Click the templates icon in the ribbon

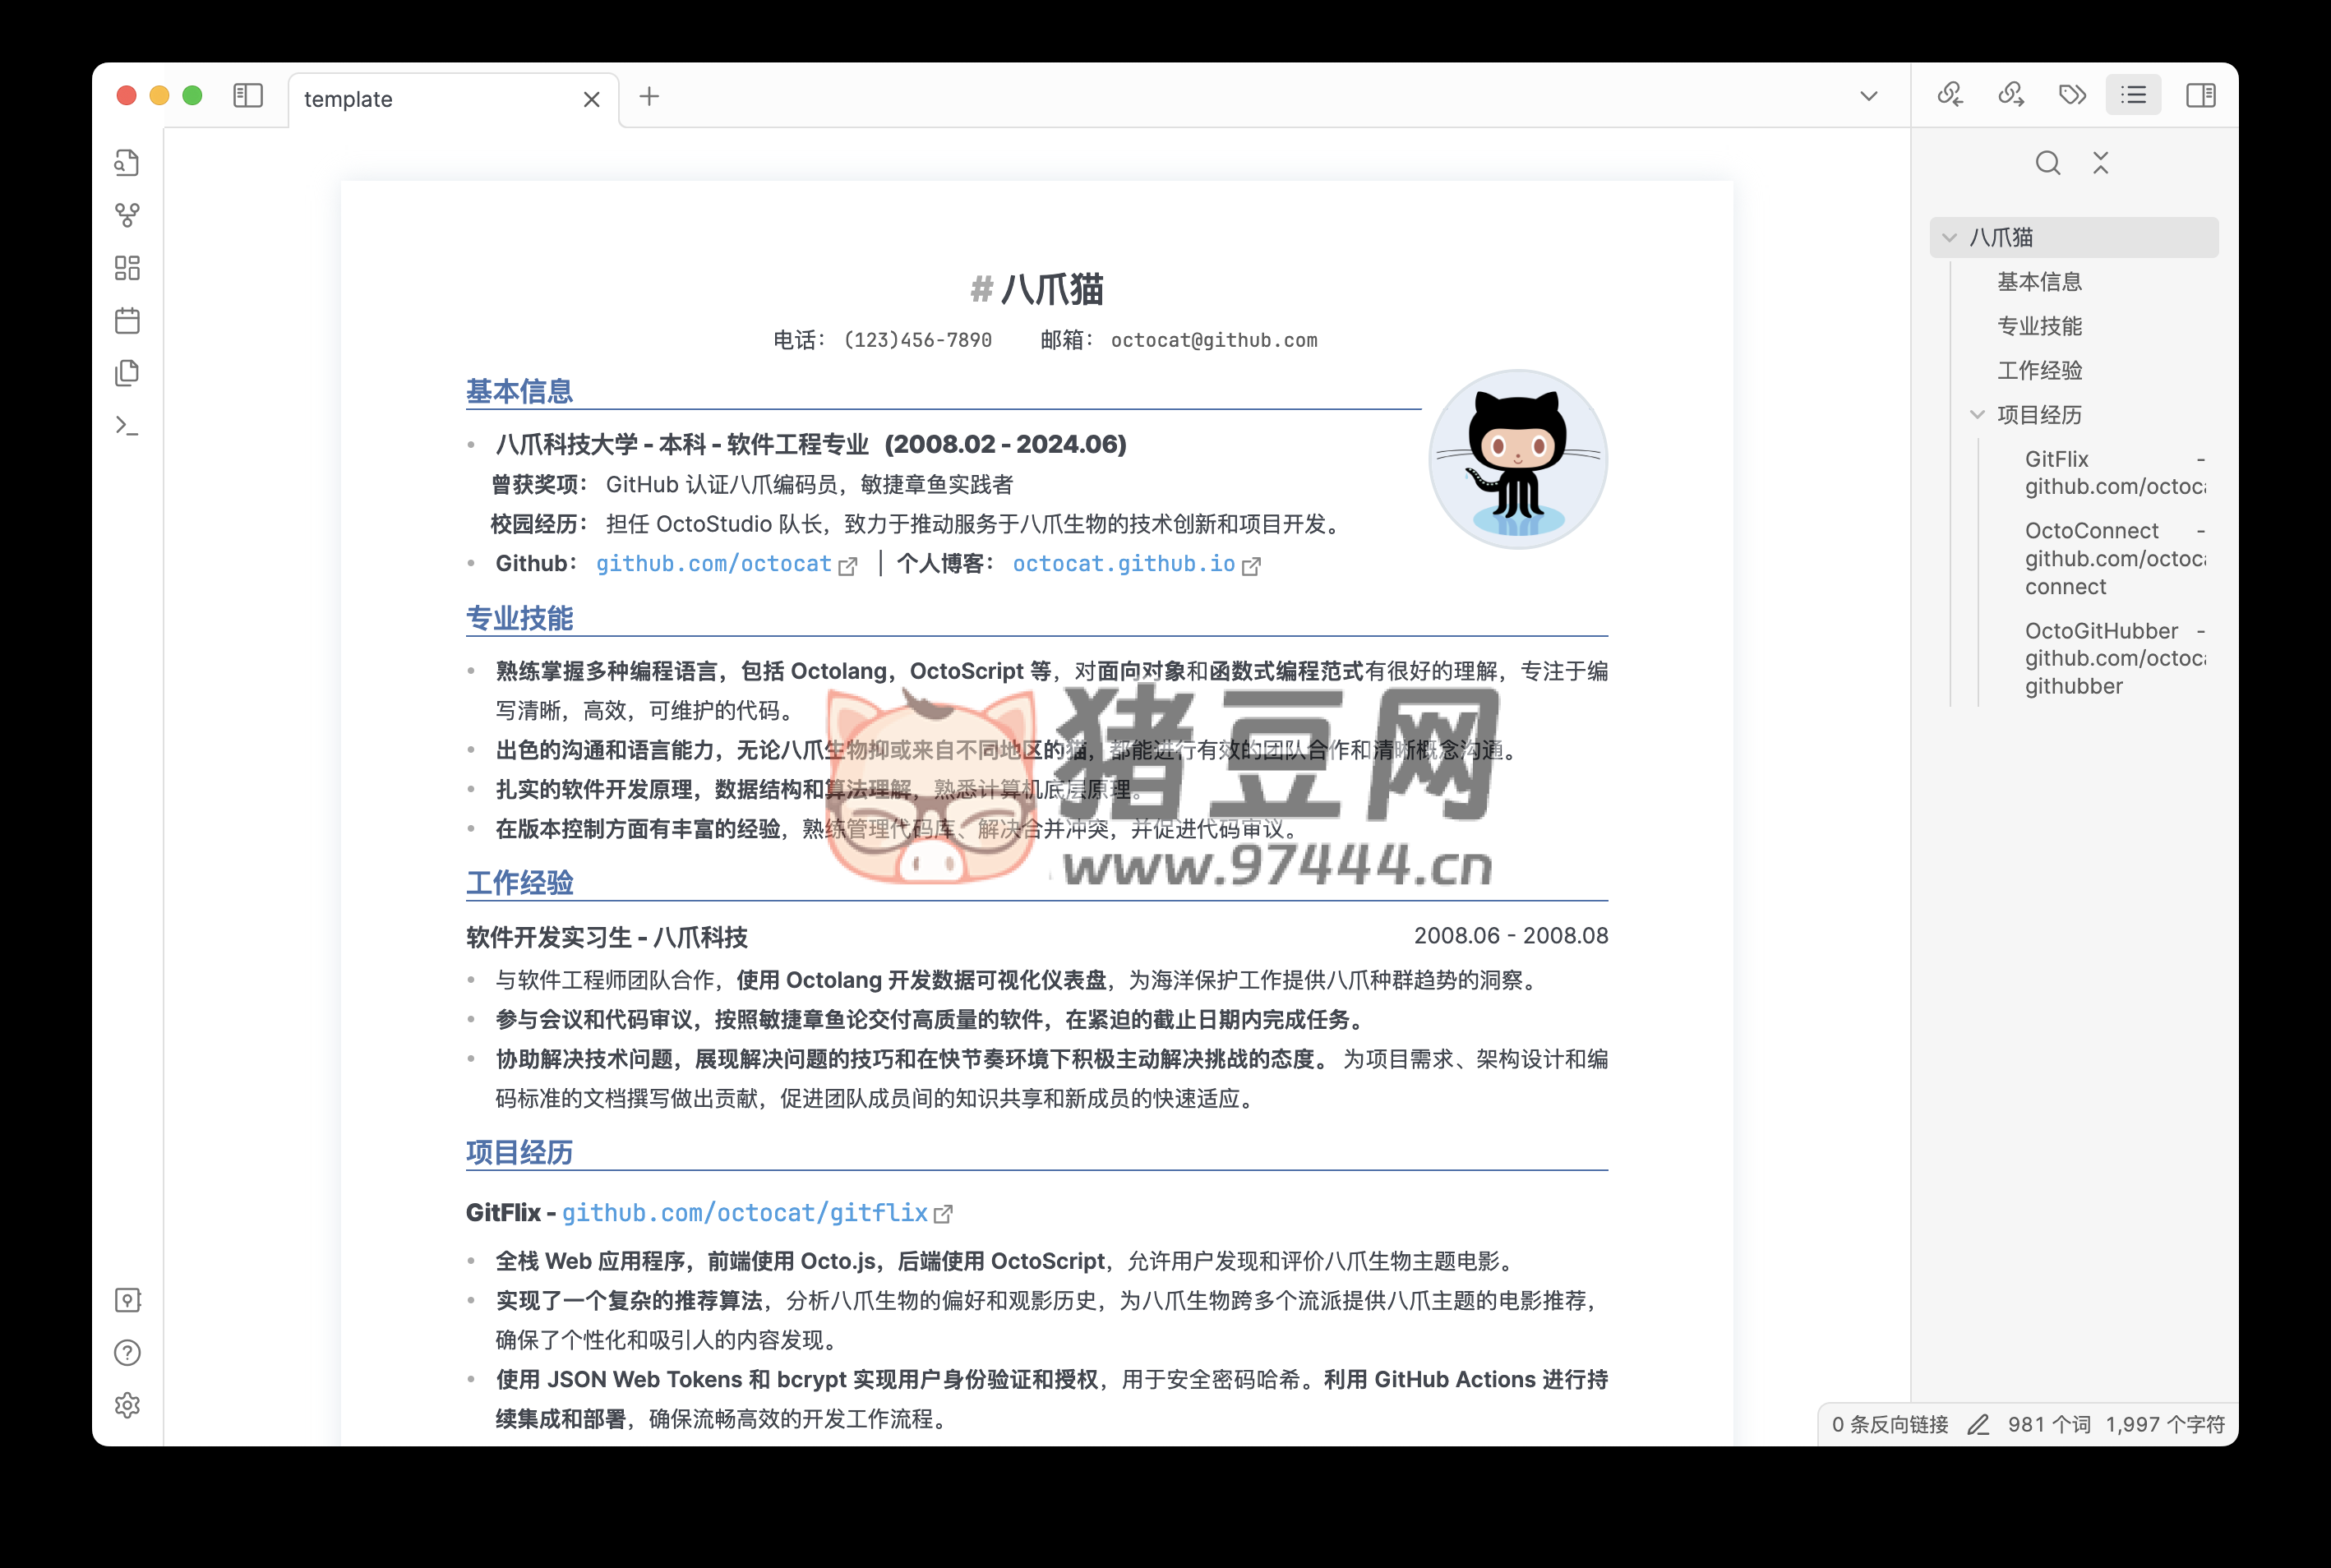coord(127,373)
